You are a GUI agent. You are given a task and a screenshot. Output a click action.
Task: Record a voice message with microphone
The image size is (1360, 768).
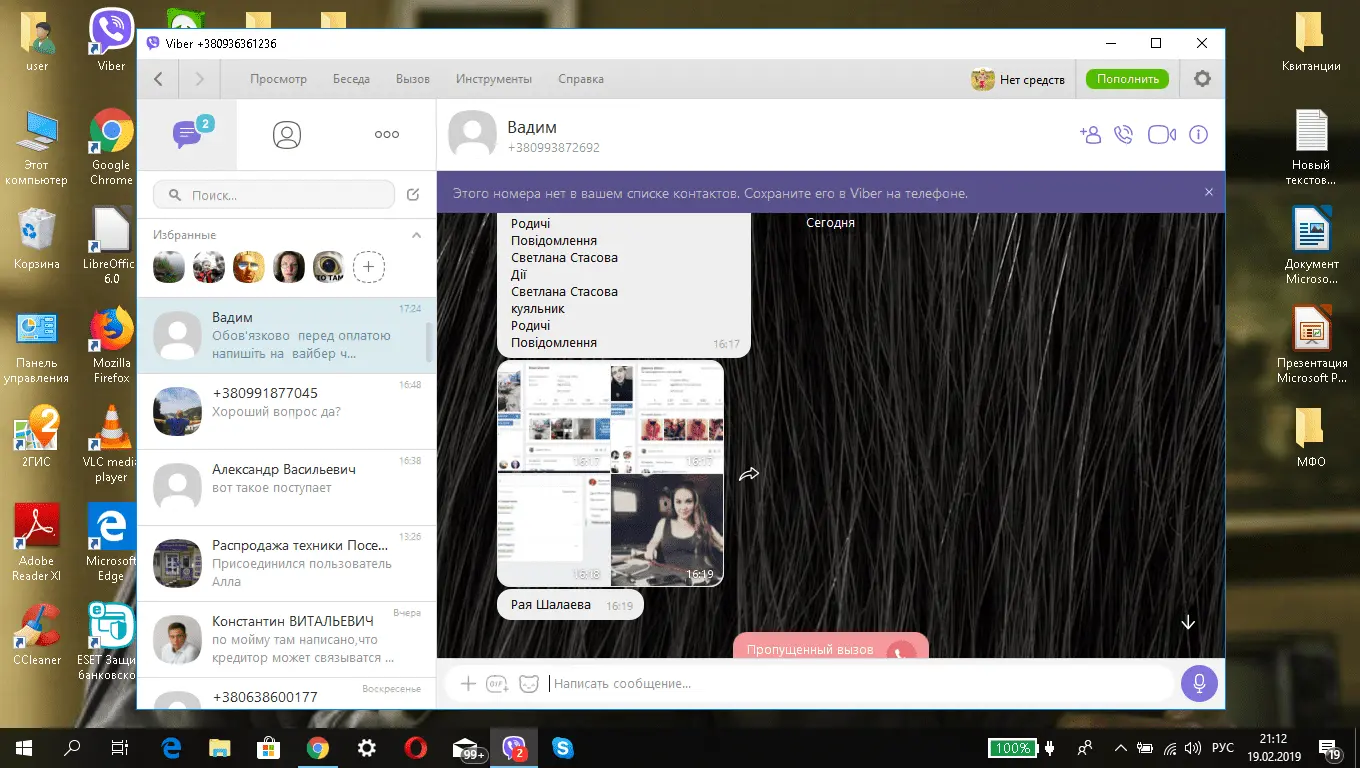(x=1198, y=684)
